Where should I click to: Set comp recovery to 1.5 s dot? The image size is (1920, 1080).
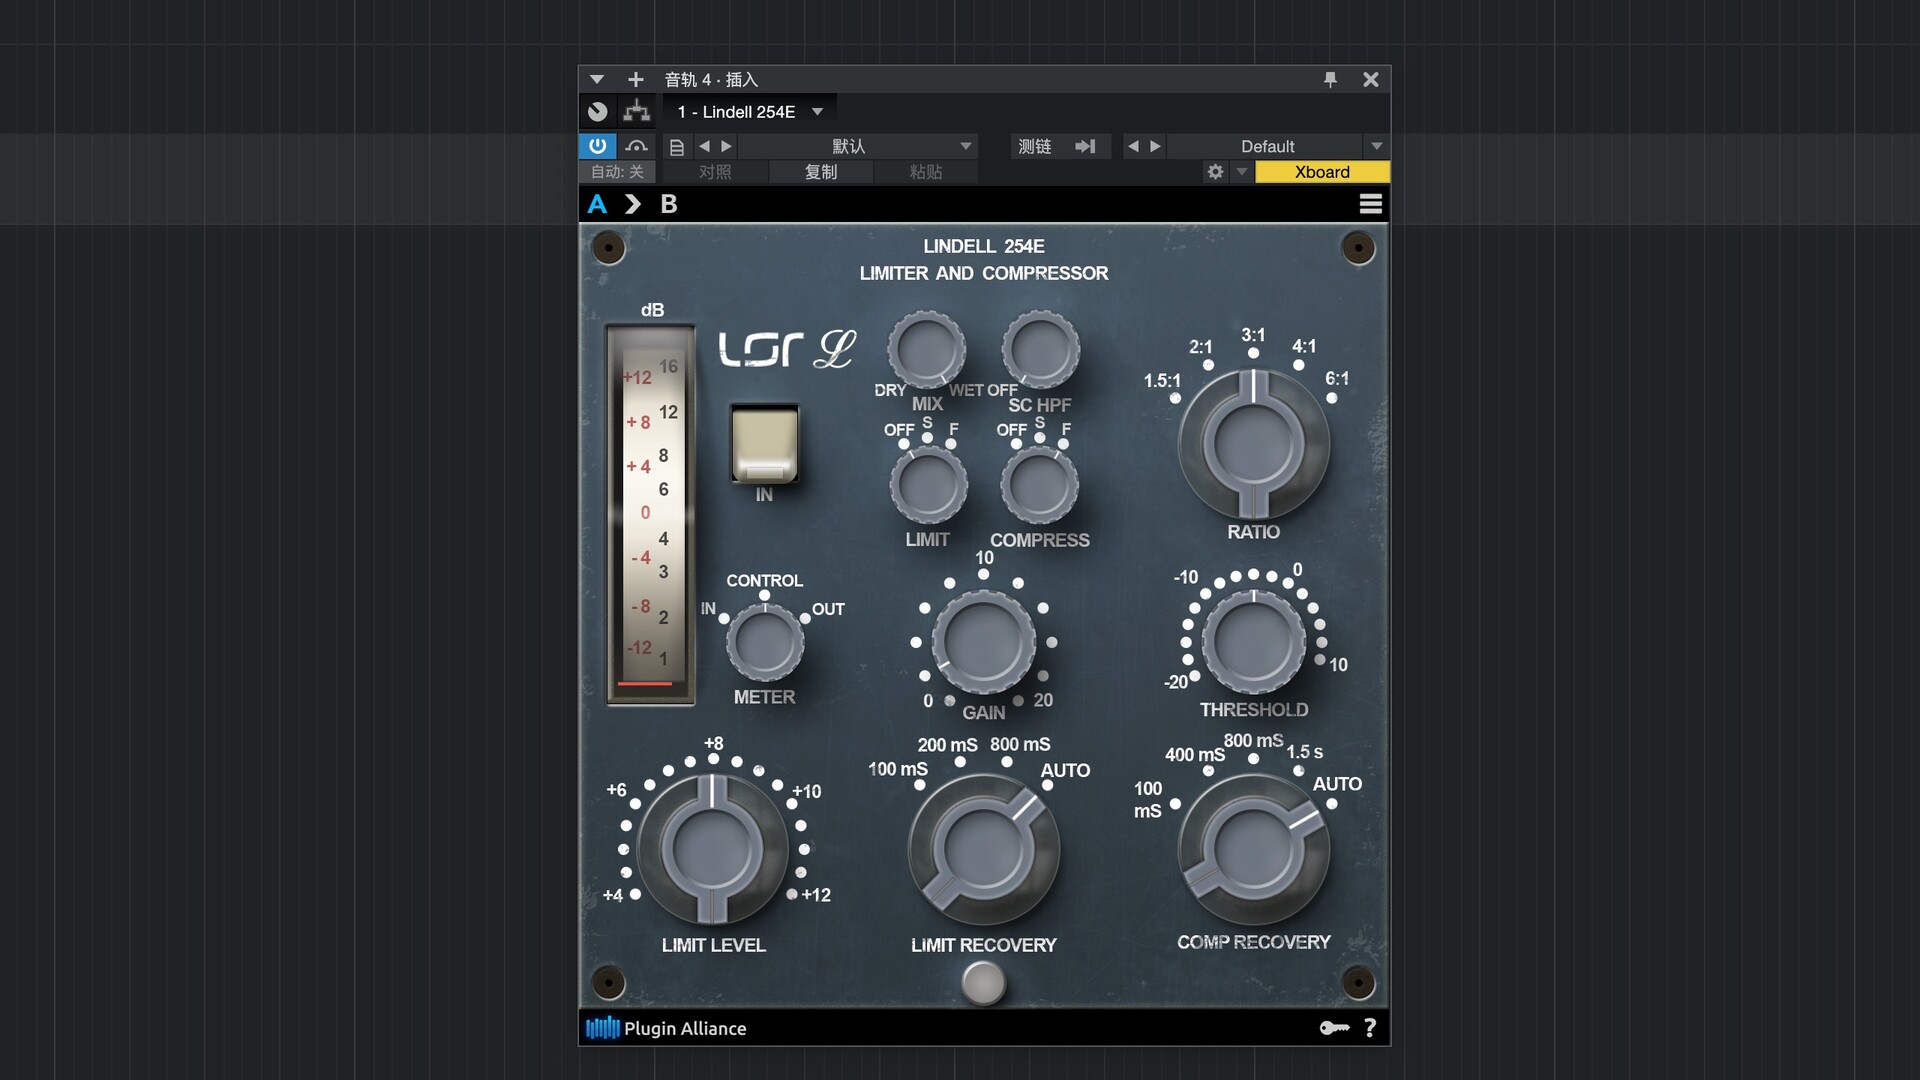click(1298, 771)
